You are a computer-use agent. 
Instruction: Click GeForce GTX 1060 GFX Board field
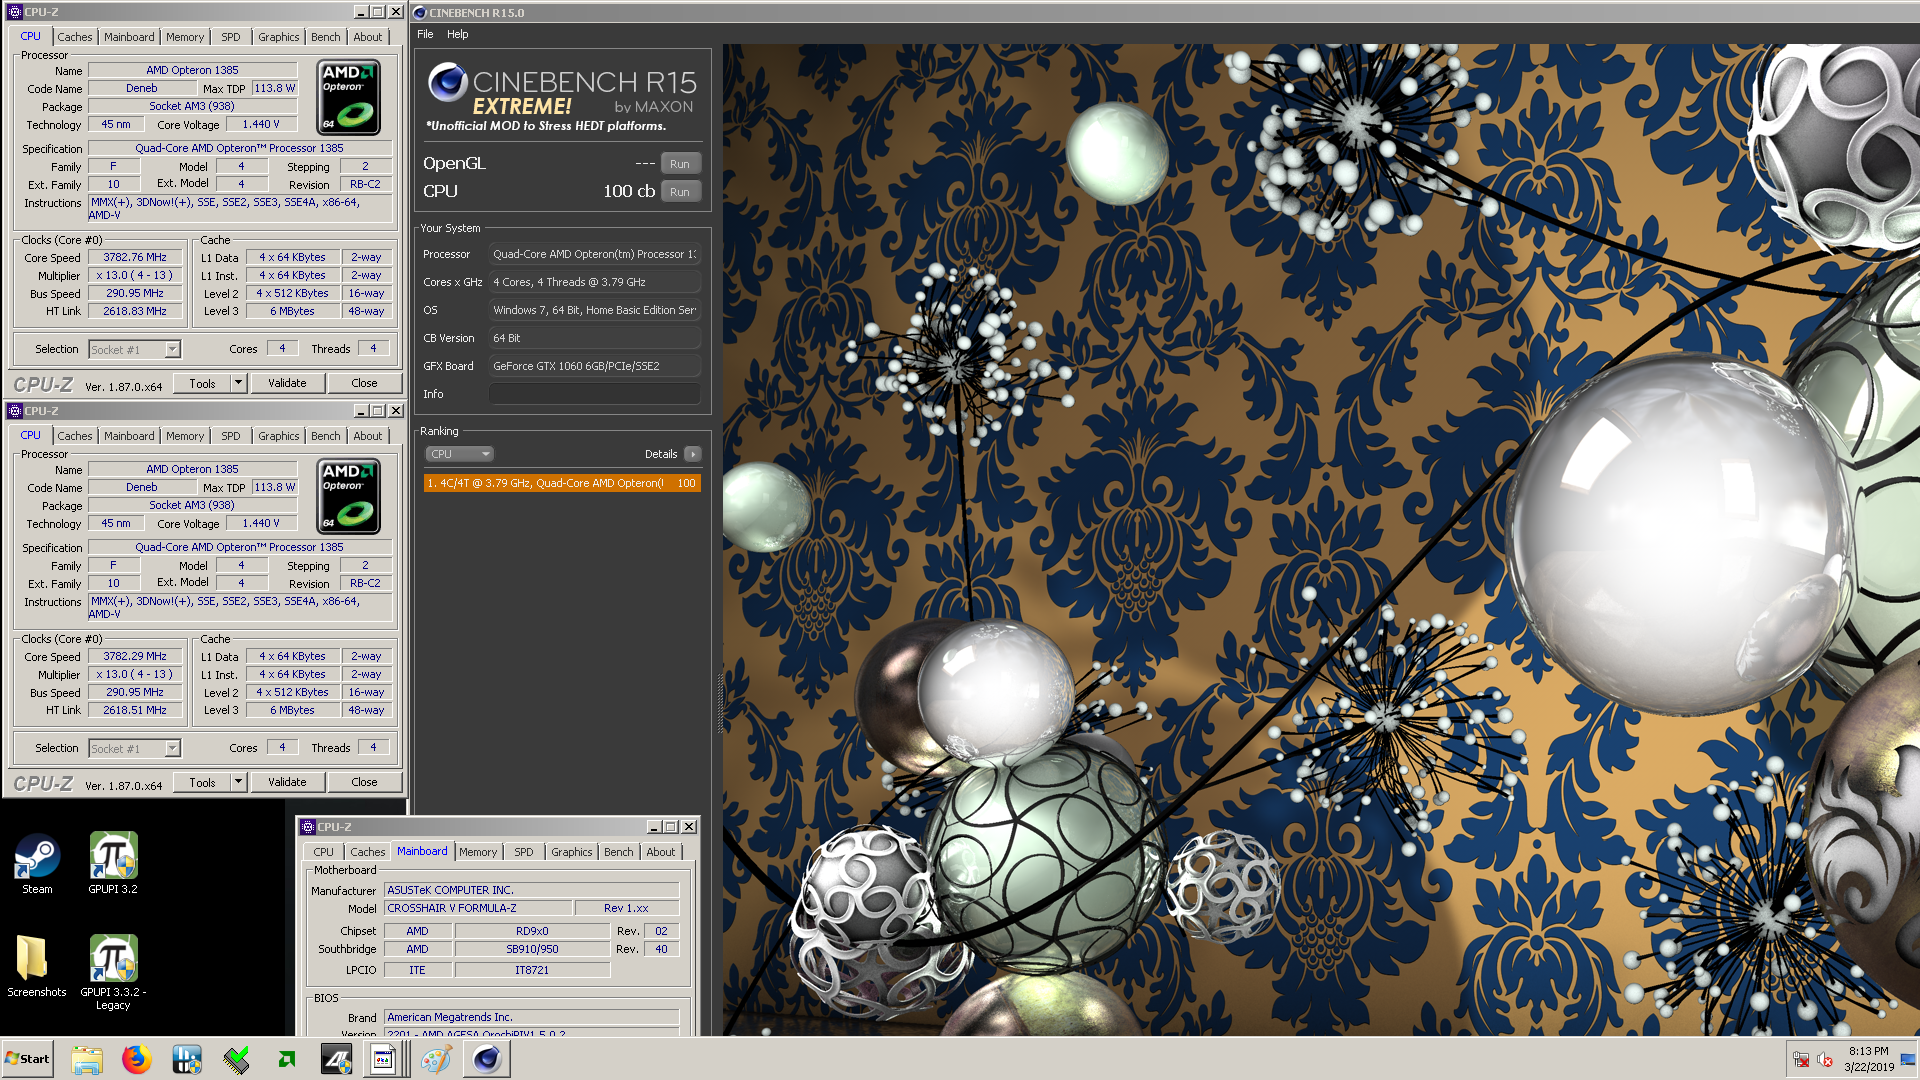click(x=594, y=366)
